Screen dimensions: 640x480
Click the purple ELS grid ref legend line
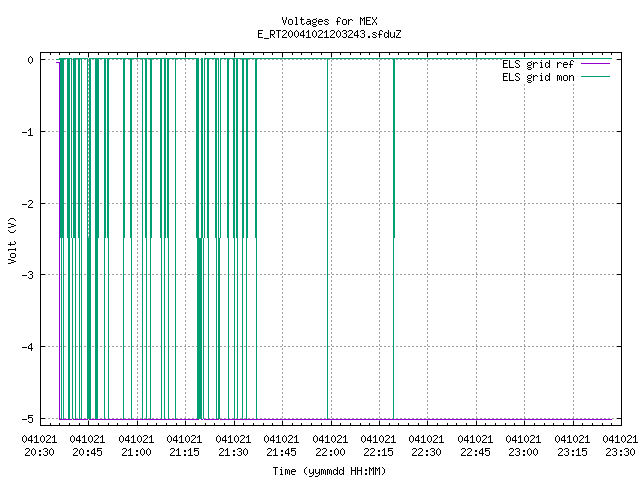pos(595,64)
